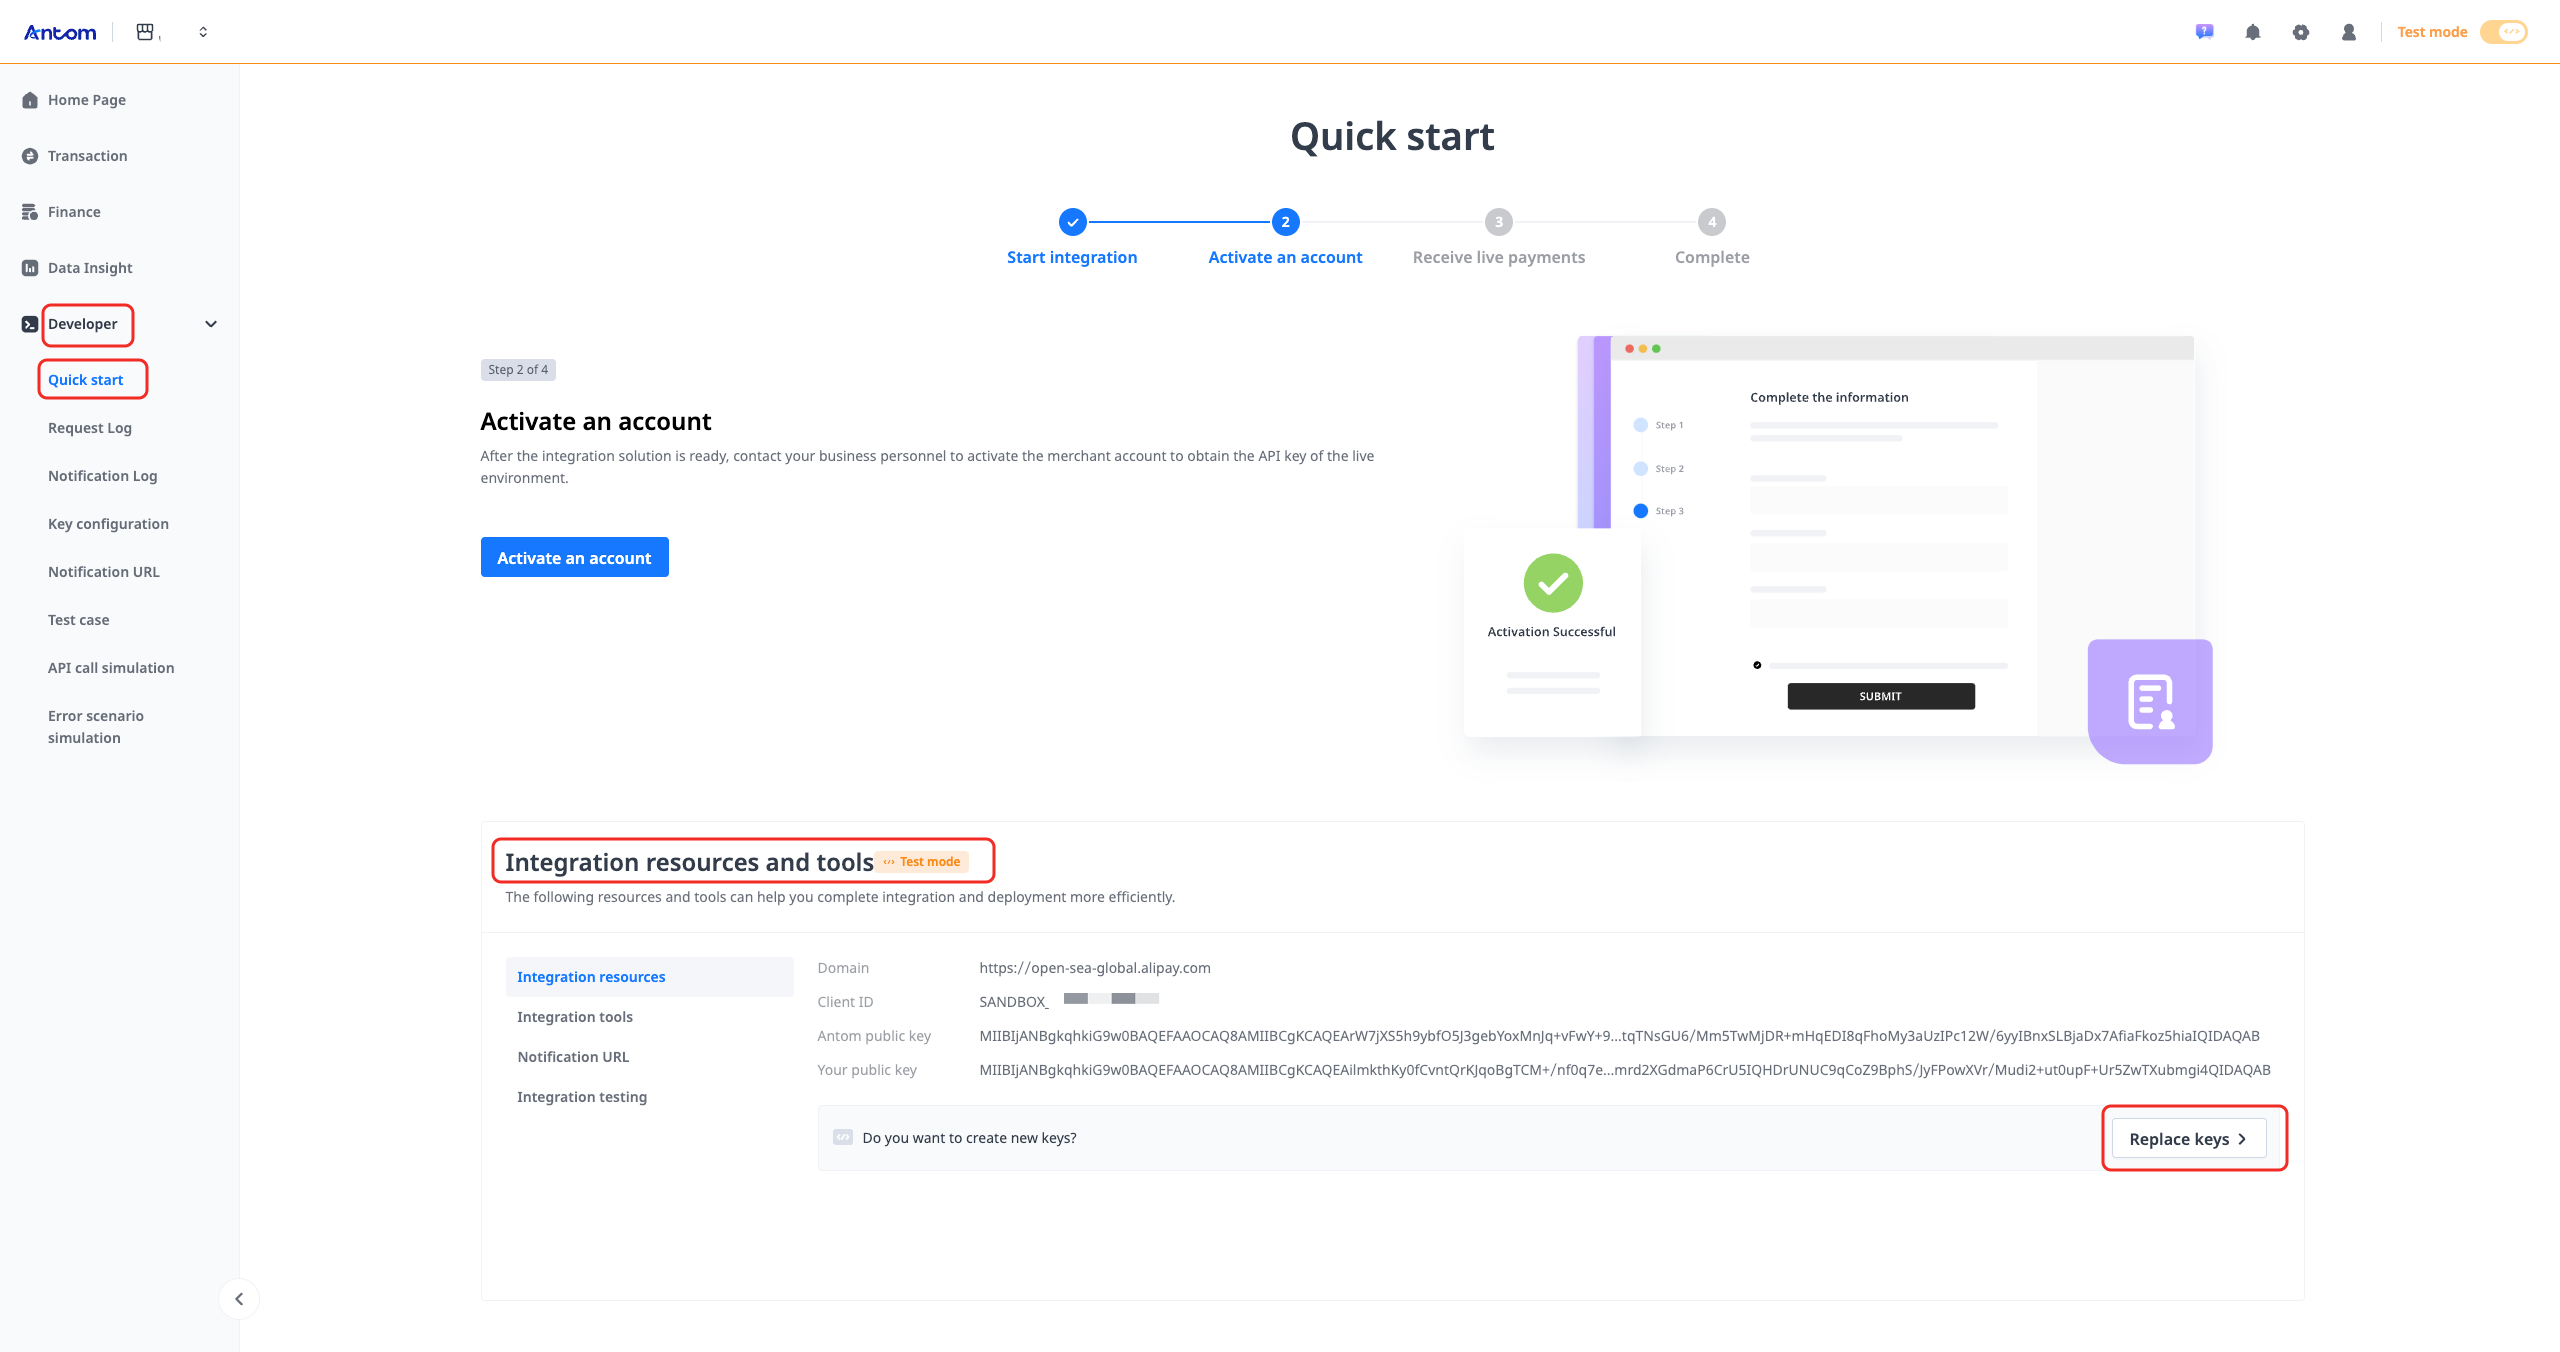The width and height of the screenshot is (2560, 1352).
Task: Select the Home Page sidebar icon
Action: point(30,99)
